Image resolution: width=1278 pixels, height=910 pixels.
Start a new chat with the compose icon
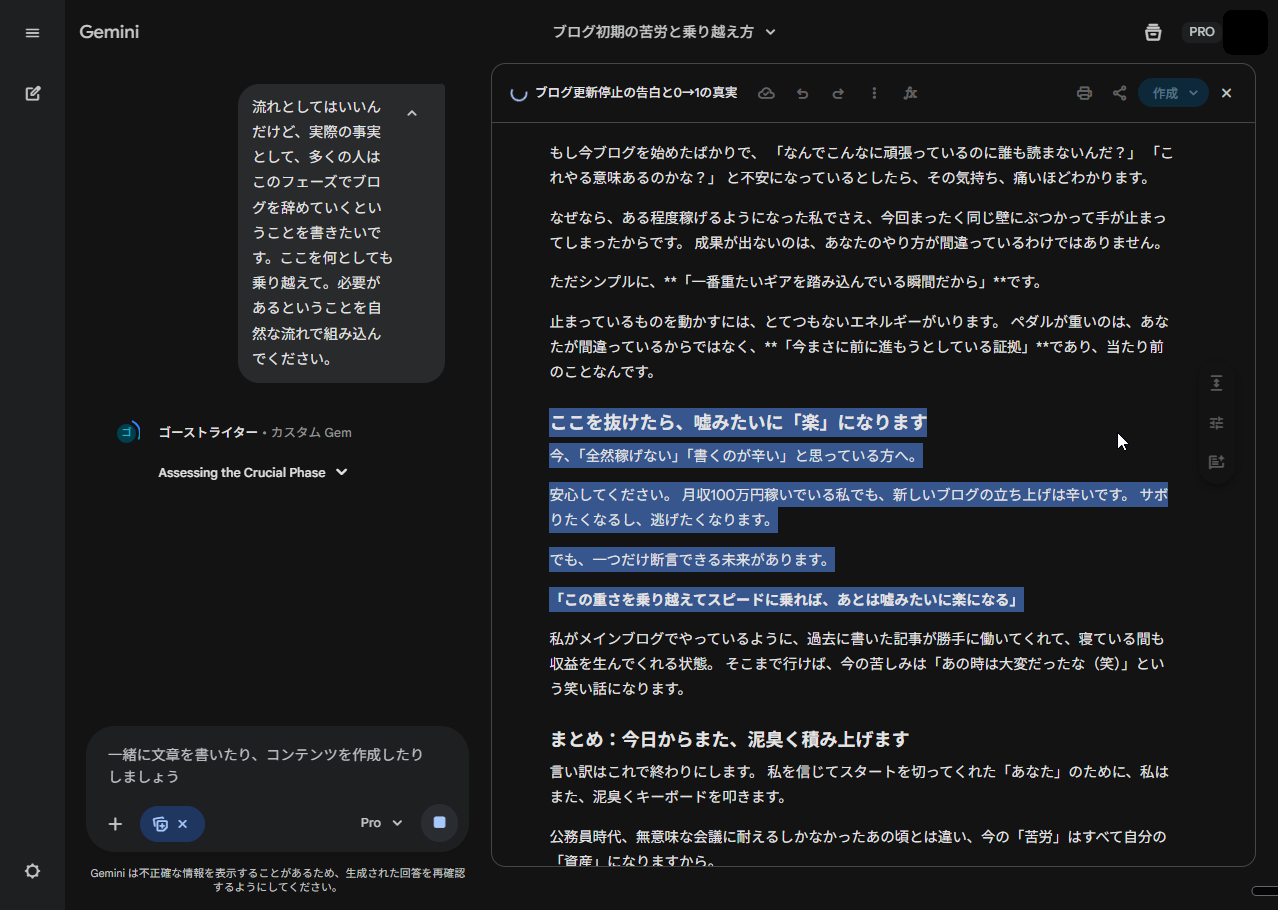coord(32,93)
